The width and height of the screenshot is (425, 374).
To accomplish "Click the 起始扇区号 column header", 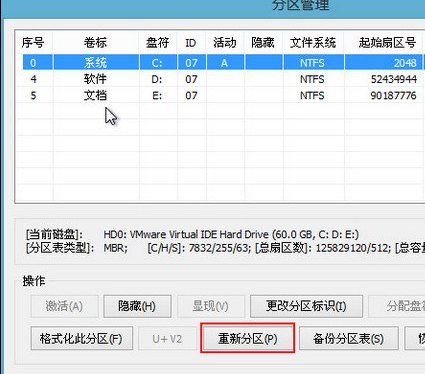I will coord(383,43).
